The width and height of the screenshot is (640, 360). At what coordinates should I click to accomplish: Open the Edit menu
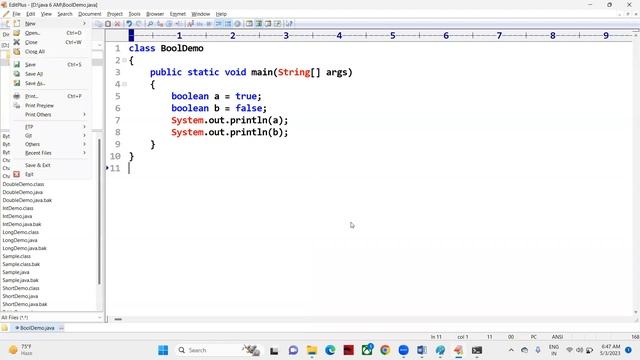click(31, 14)
